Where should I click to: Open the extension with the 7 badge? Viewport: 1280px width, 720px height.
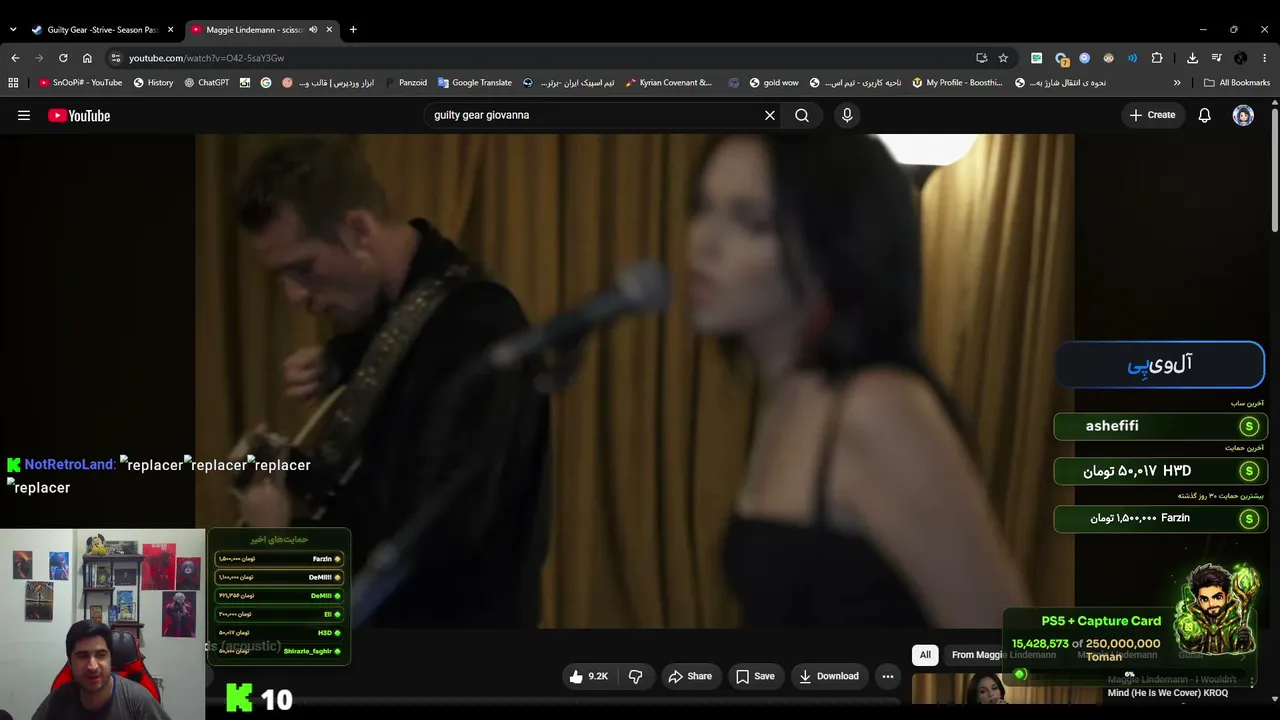click(1061, 58)
